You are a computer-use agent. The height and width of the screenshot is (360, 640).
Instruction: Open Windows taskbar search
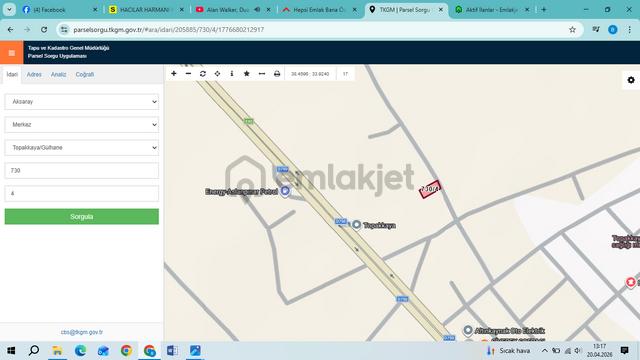coord(34,351)
